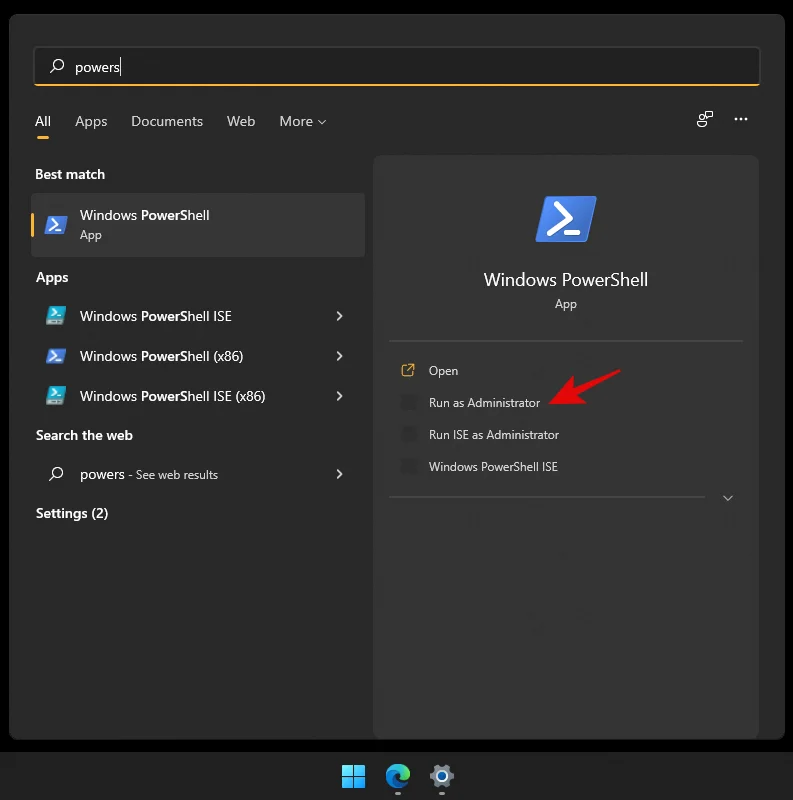Viewport: 793px width, 800px height.
Task: Switch to the Apps search tab
Action: (x=91, y=121)
